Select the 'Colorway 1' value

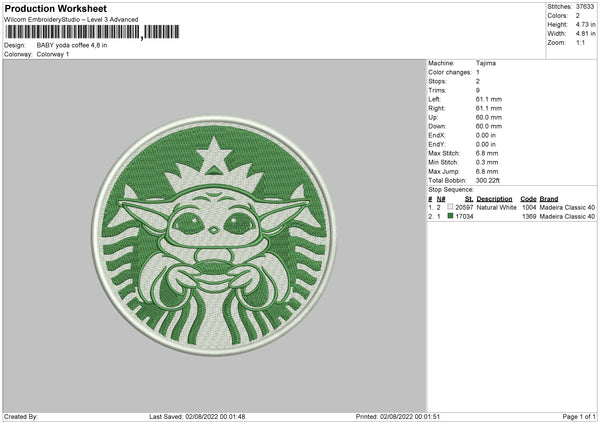[53, 54]
